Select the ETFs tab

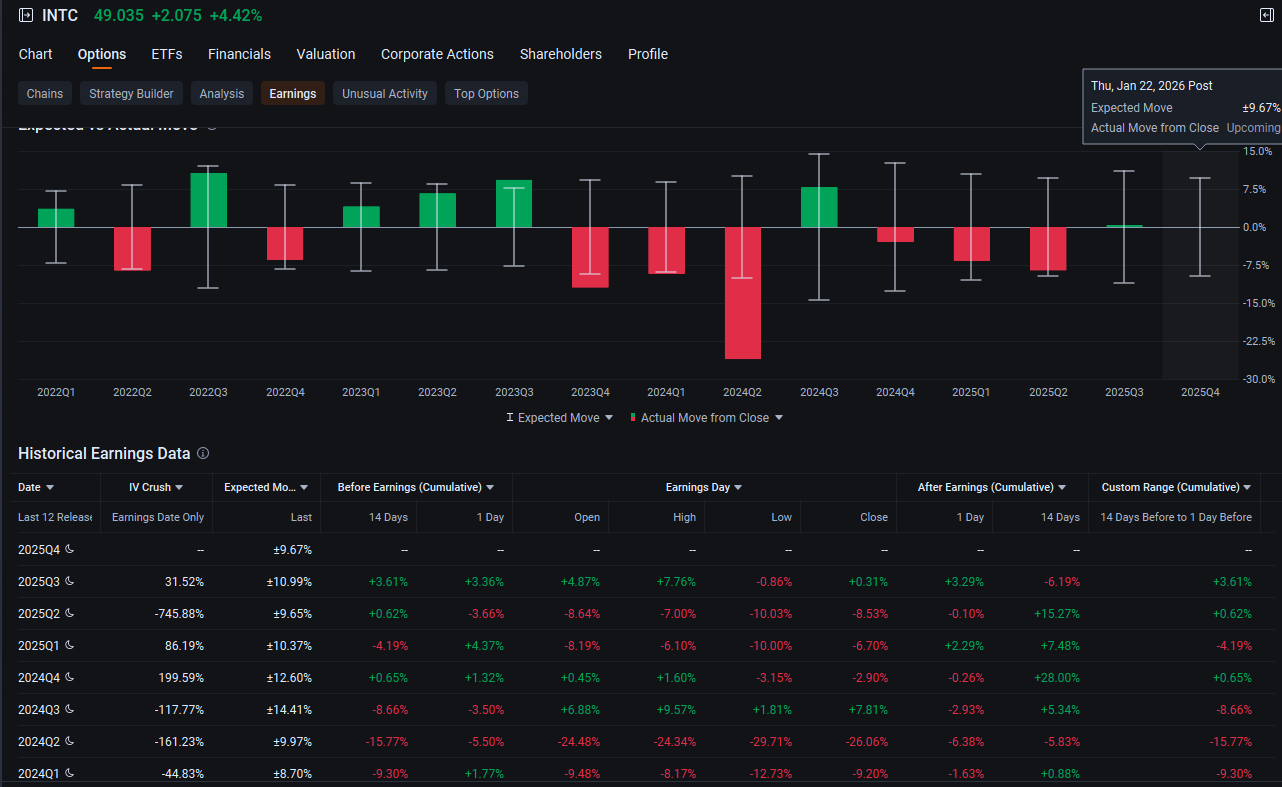click(167, 54)
